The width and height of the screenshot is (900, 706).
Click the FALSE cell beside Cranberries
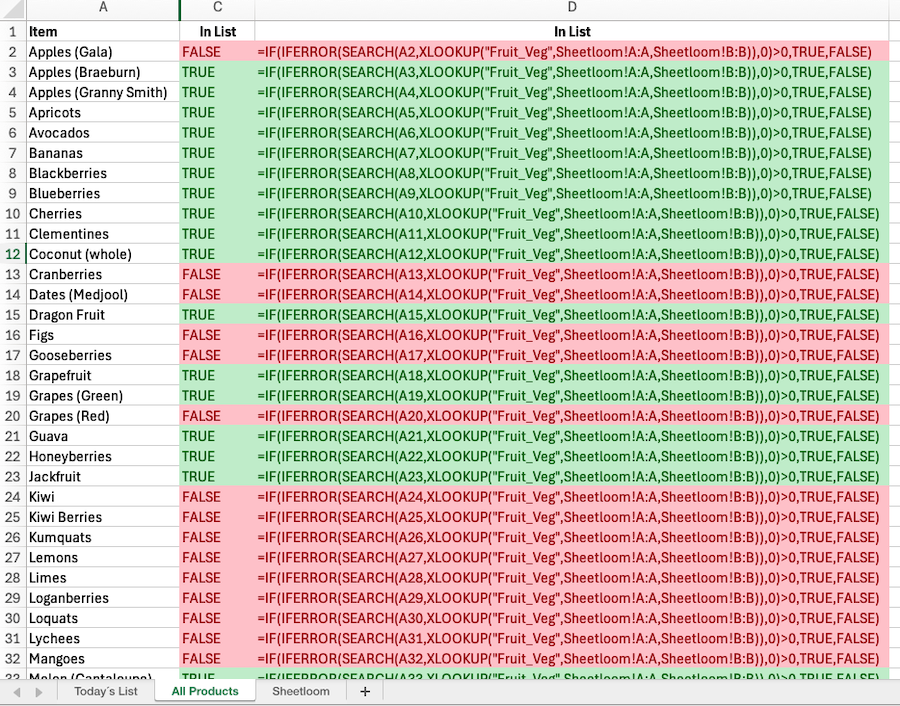tap(218, 274)
